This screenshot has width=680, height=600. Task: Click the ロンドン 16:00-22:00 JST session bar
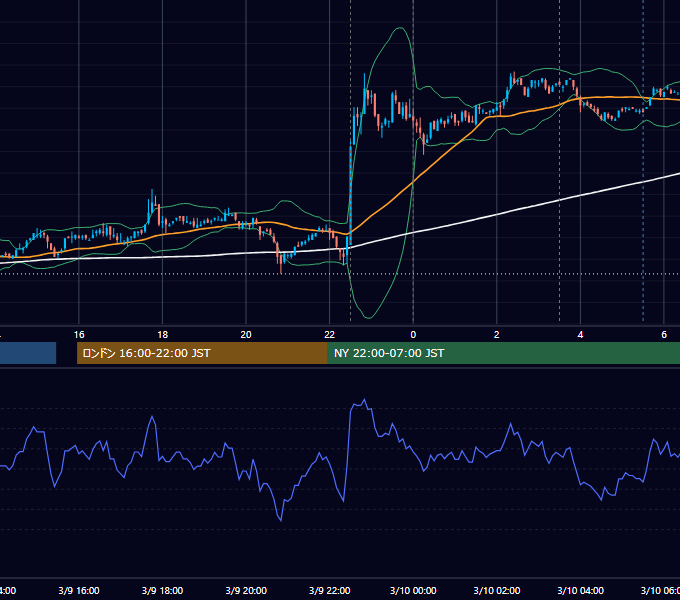[x=202, y=353]
